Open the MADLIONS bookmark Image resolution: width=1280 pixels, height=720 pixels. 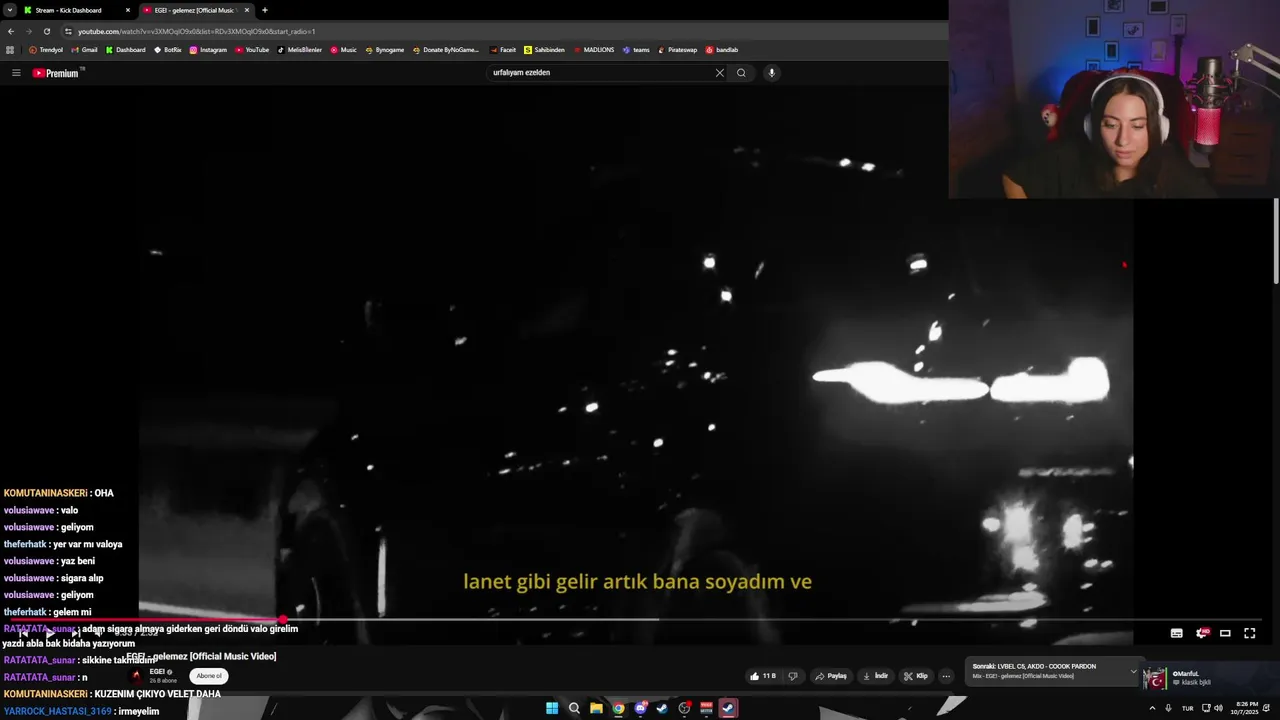point(594,50)
